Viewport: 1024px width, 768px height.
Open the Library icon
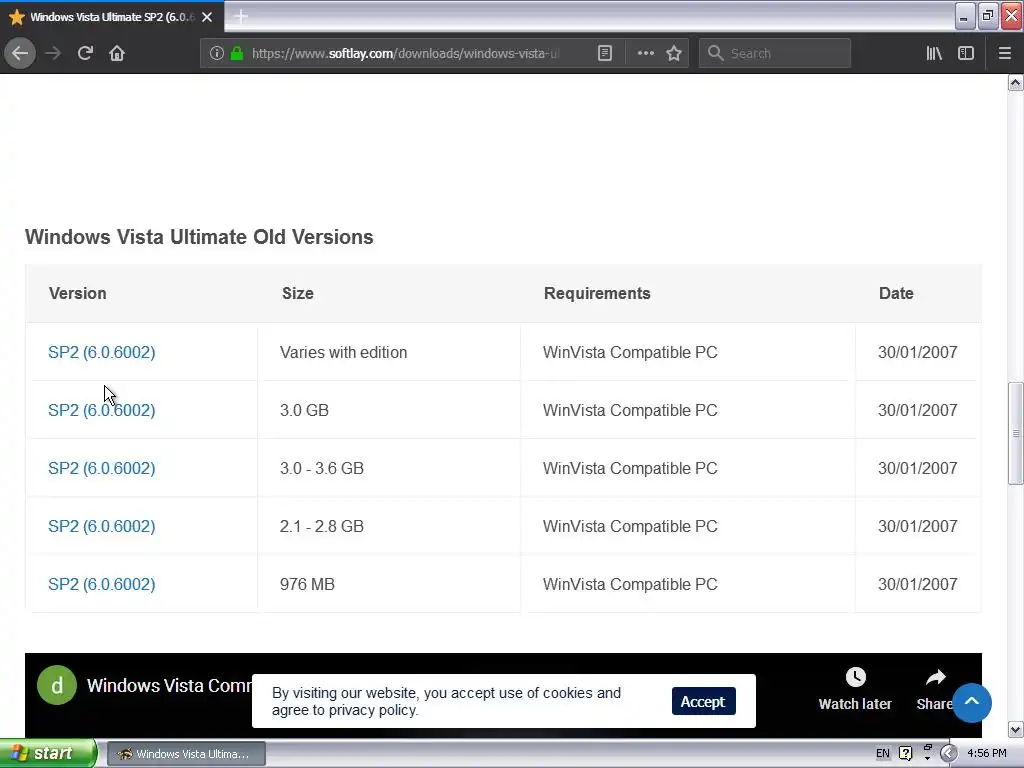coord(934,53)
